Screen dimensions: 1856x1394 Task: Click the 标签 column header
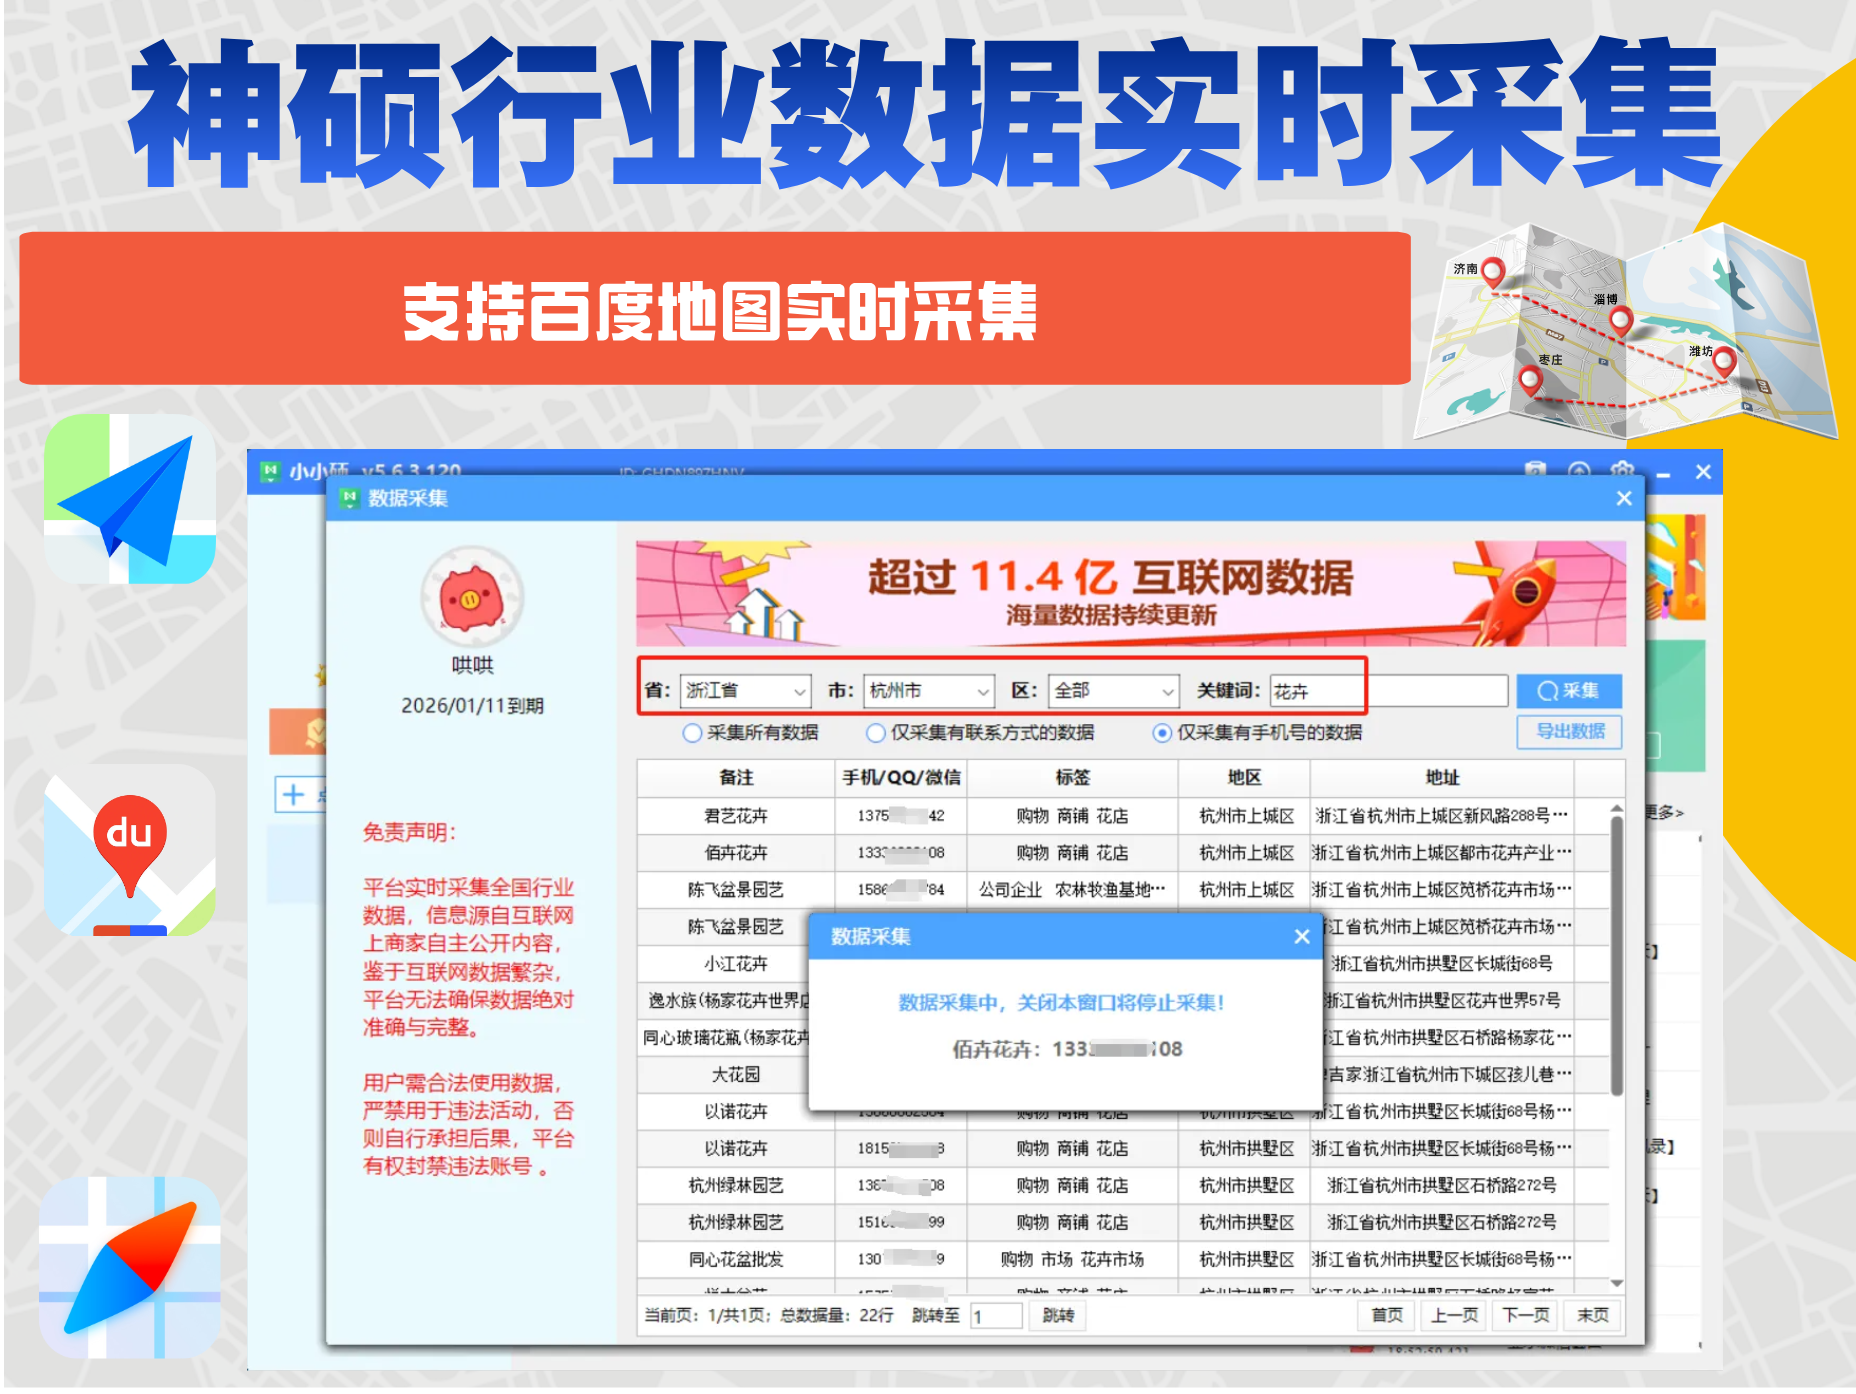[1072, 778]
